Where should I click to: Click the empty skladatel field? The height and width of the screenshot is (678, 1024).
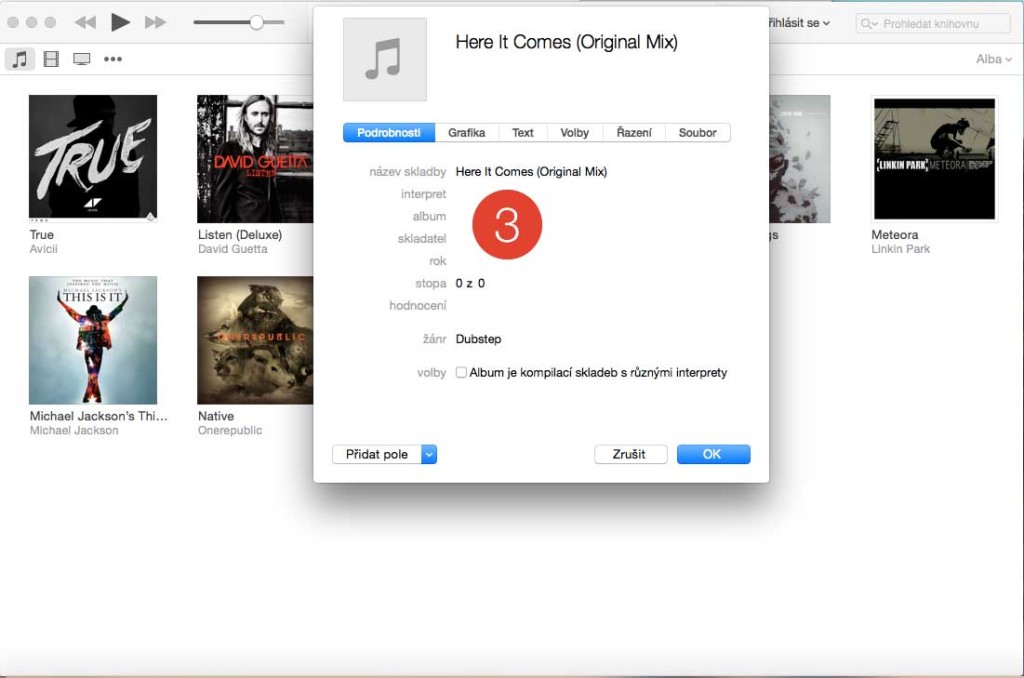(x=591, y=238)
